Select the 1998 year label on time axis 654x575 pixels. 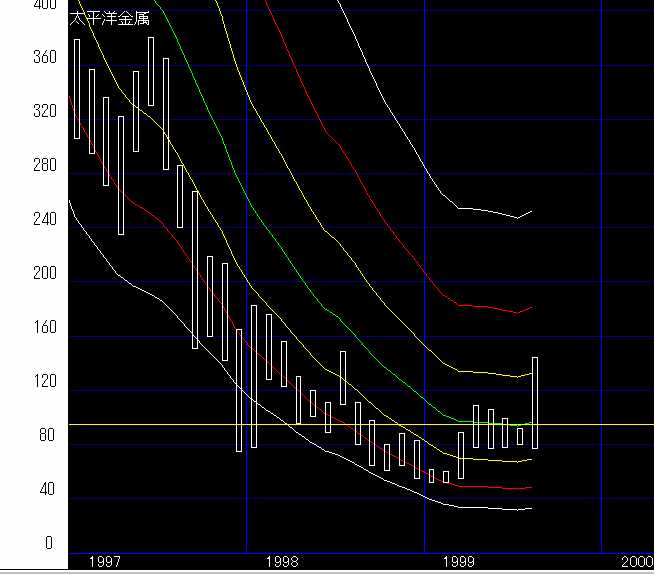283,563
